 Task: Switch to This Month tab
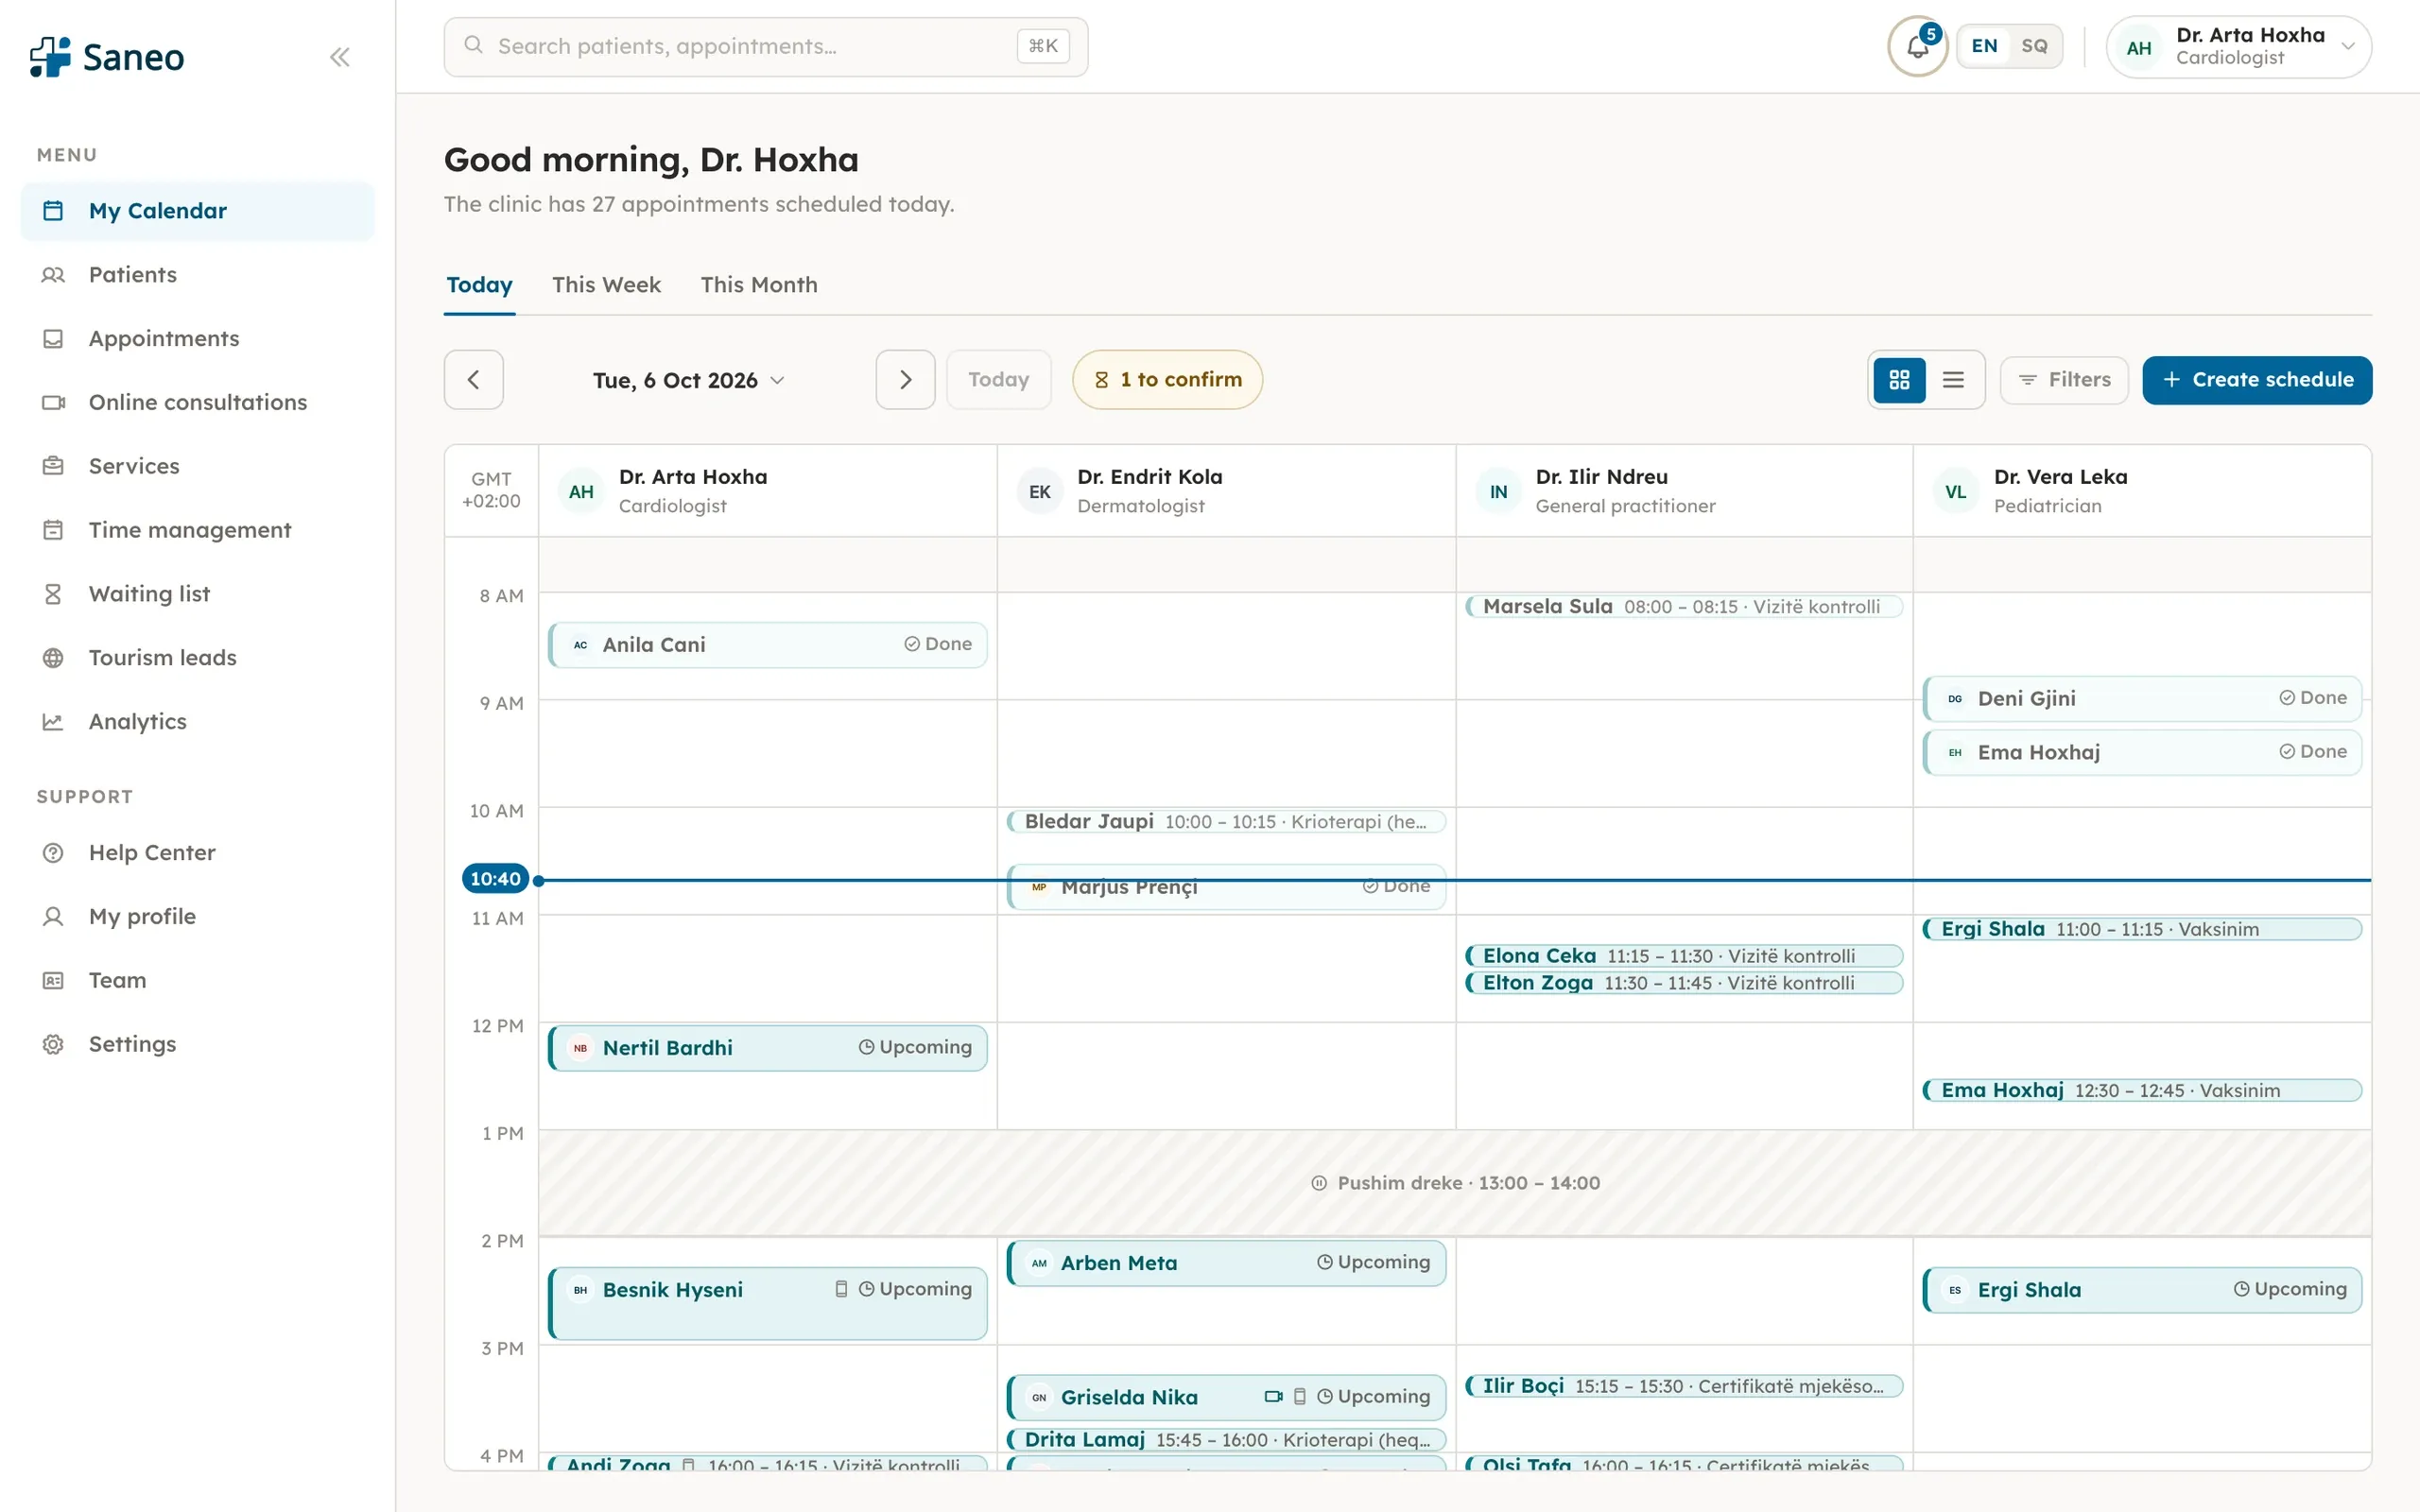tap(759, 285)
